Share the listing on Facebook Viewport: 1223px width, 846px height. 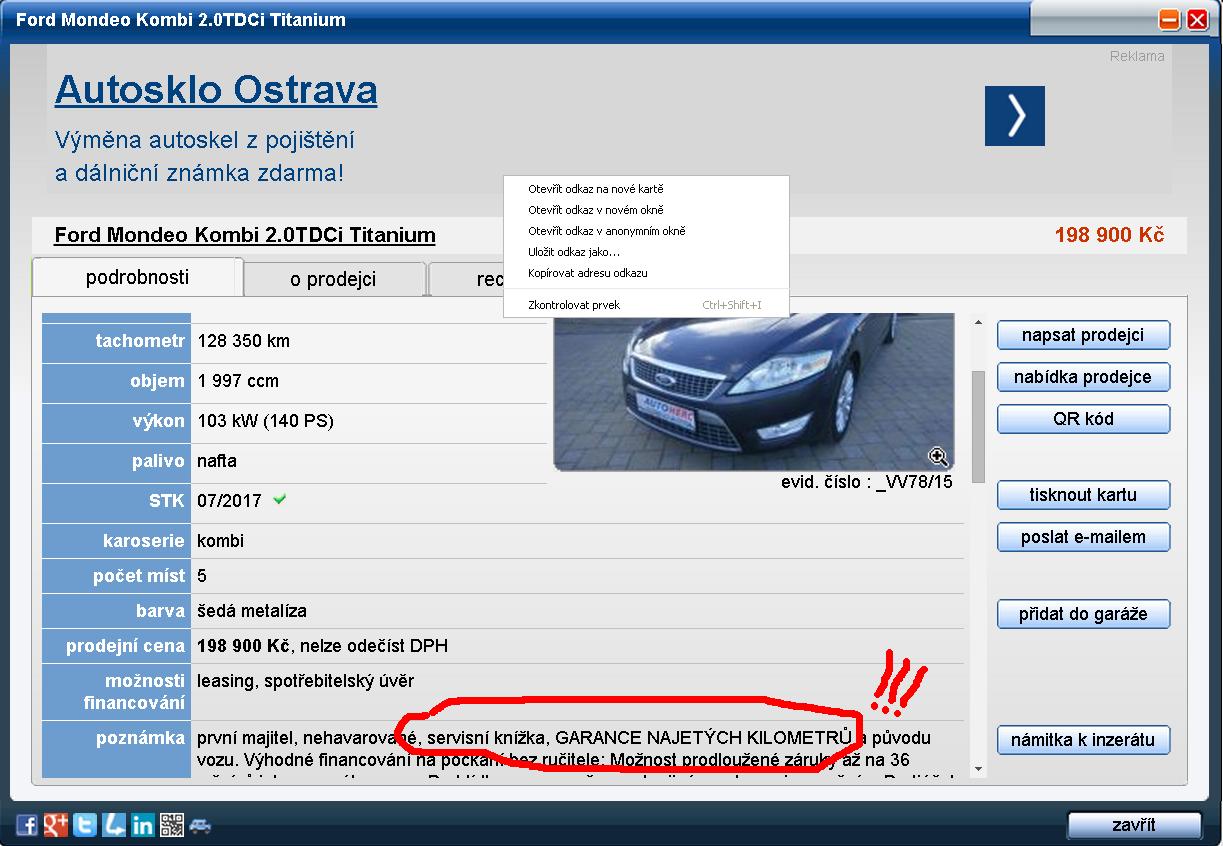tap(27, 825)
